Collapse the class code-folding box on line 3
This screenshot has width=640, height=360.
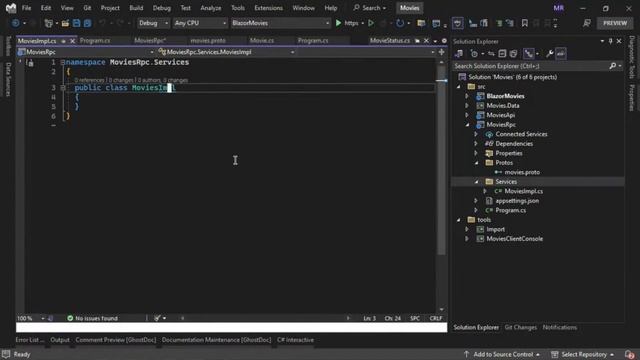click(x=63, y=88)
